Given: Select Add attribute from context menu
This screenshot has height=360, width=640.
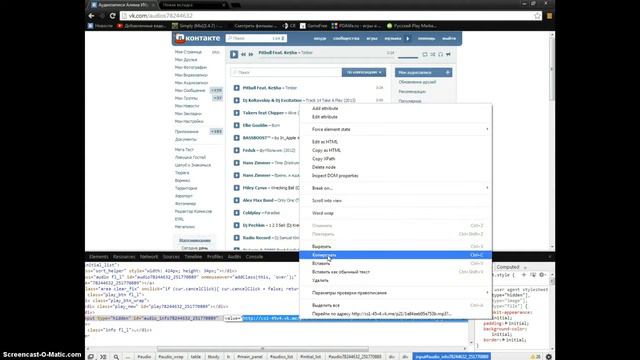Looking at the screenshot, I should coord(395,109).
